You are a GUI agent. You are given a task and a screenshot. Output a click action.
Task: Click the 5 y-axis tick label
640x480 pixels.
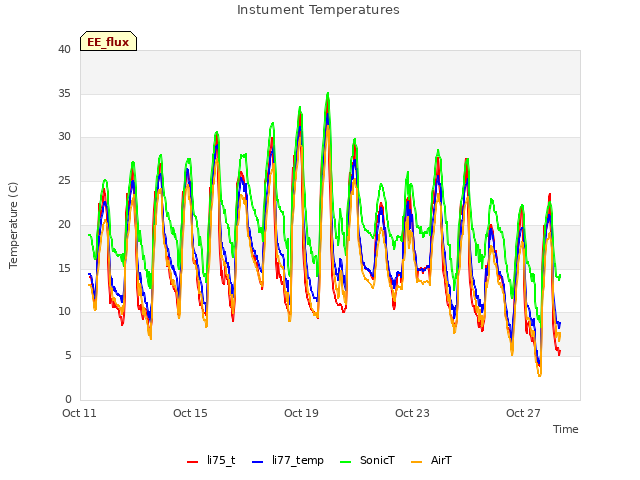pyautogui.click(x=68, y=356)
